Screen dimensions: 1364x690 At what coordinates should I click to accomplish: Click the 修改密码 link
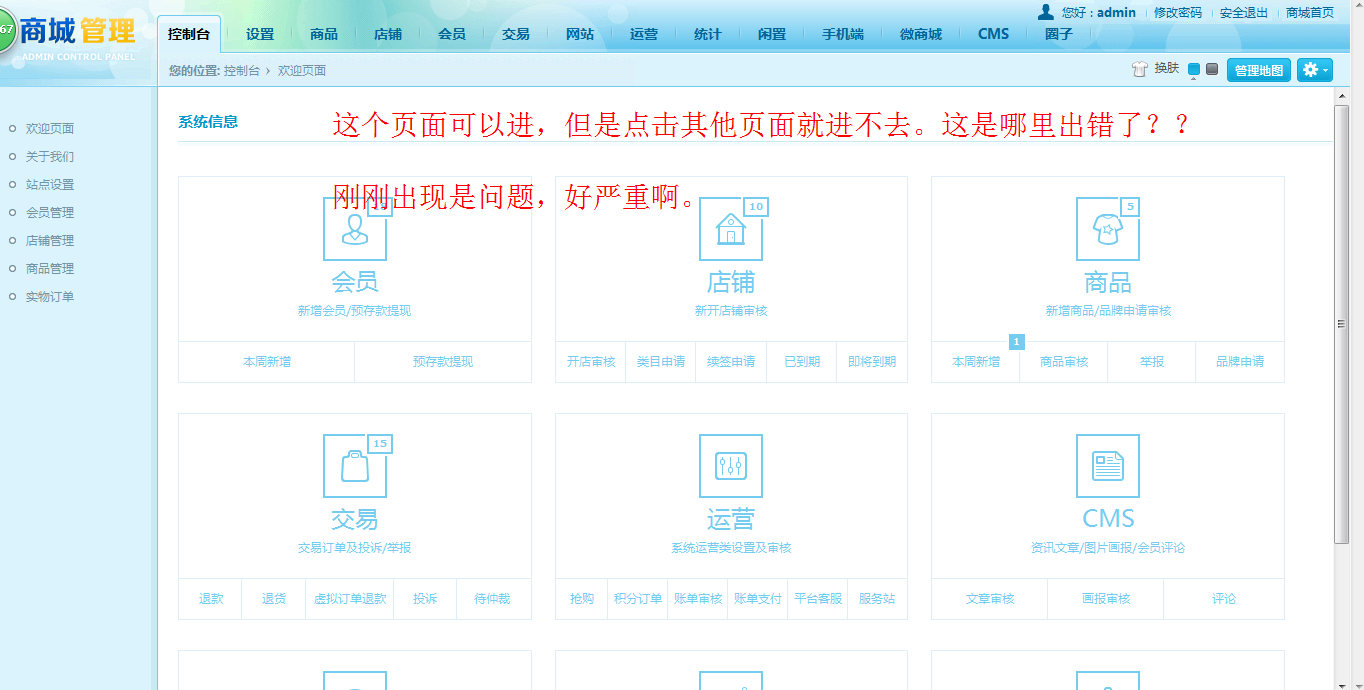tap(1178, 13)
